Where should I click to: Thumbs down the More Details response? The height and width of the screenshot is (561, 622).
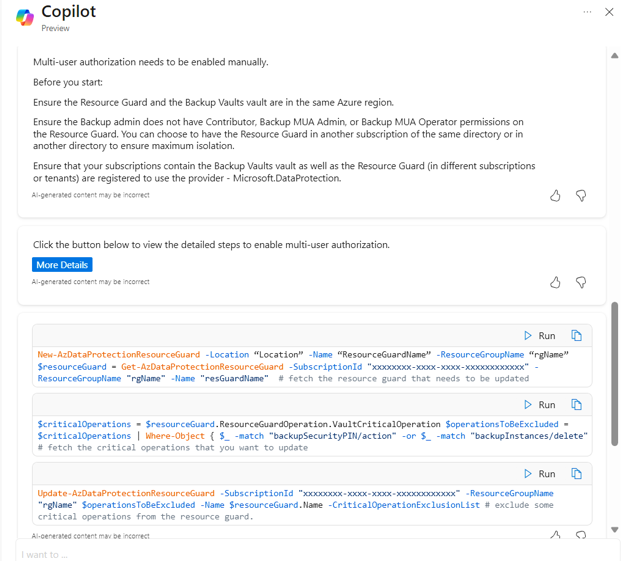[x=581, y=283]
